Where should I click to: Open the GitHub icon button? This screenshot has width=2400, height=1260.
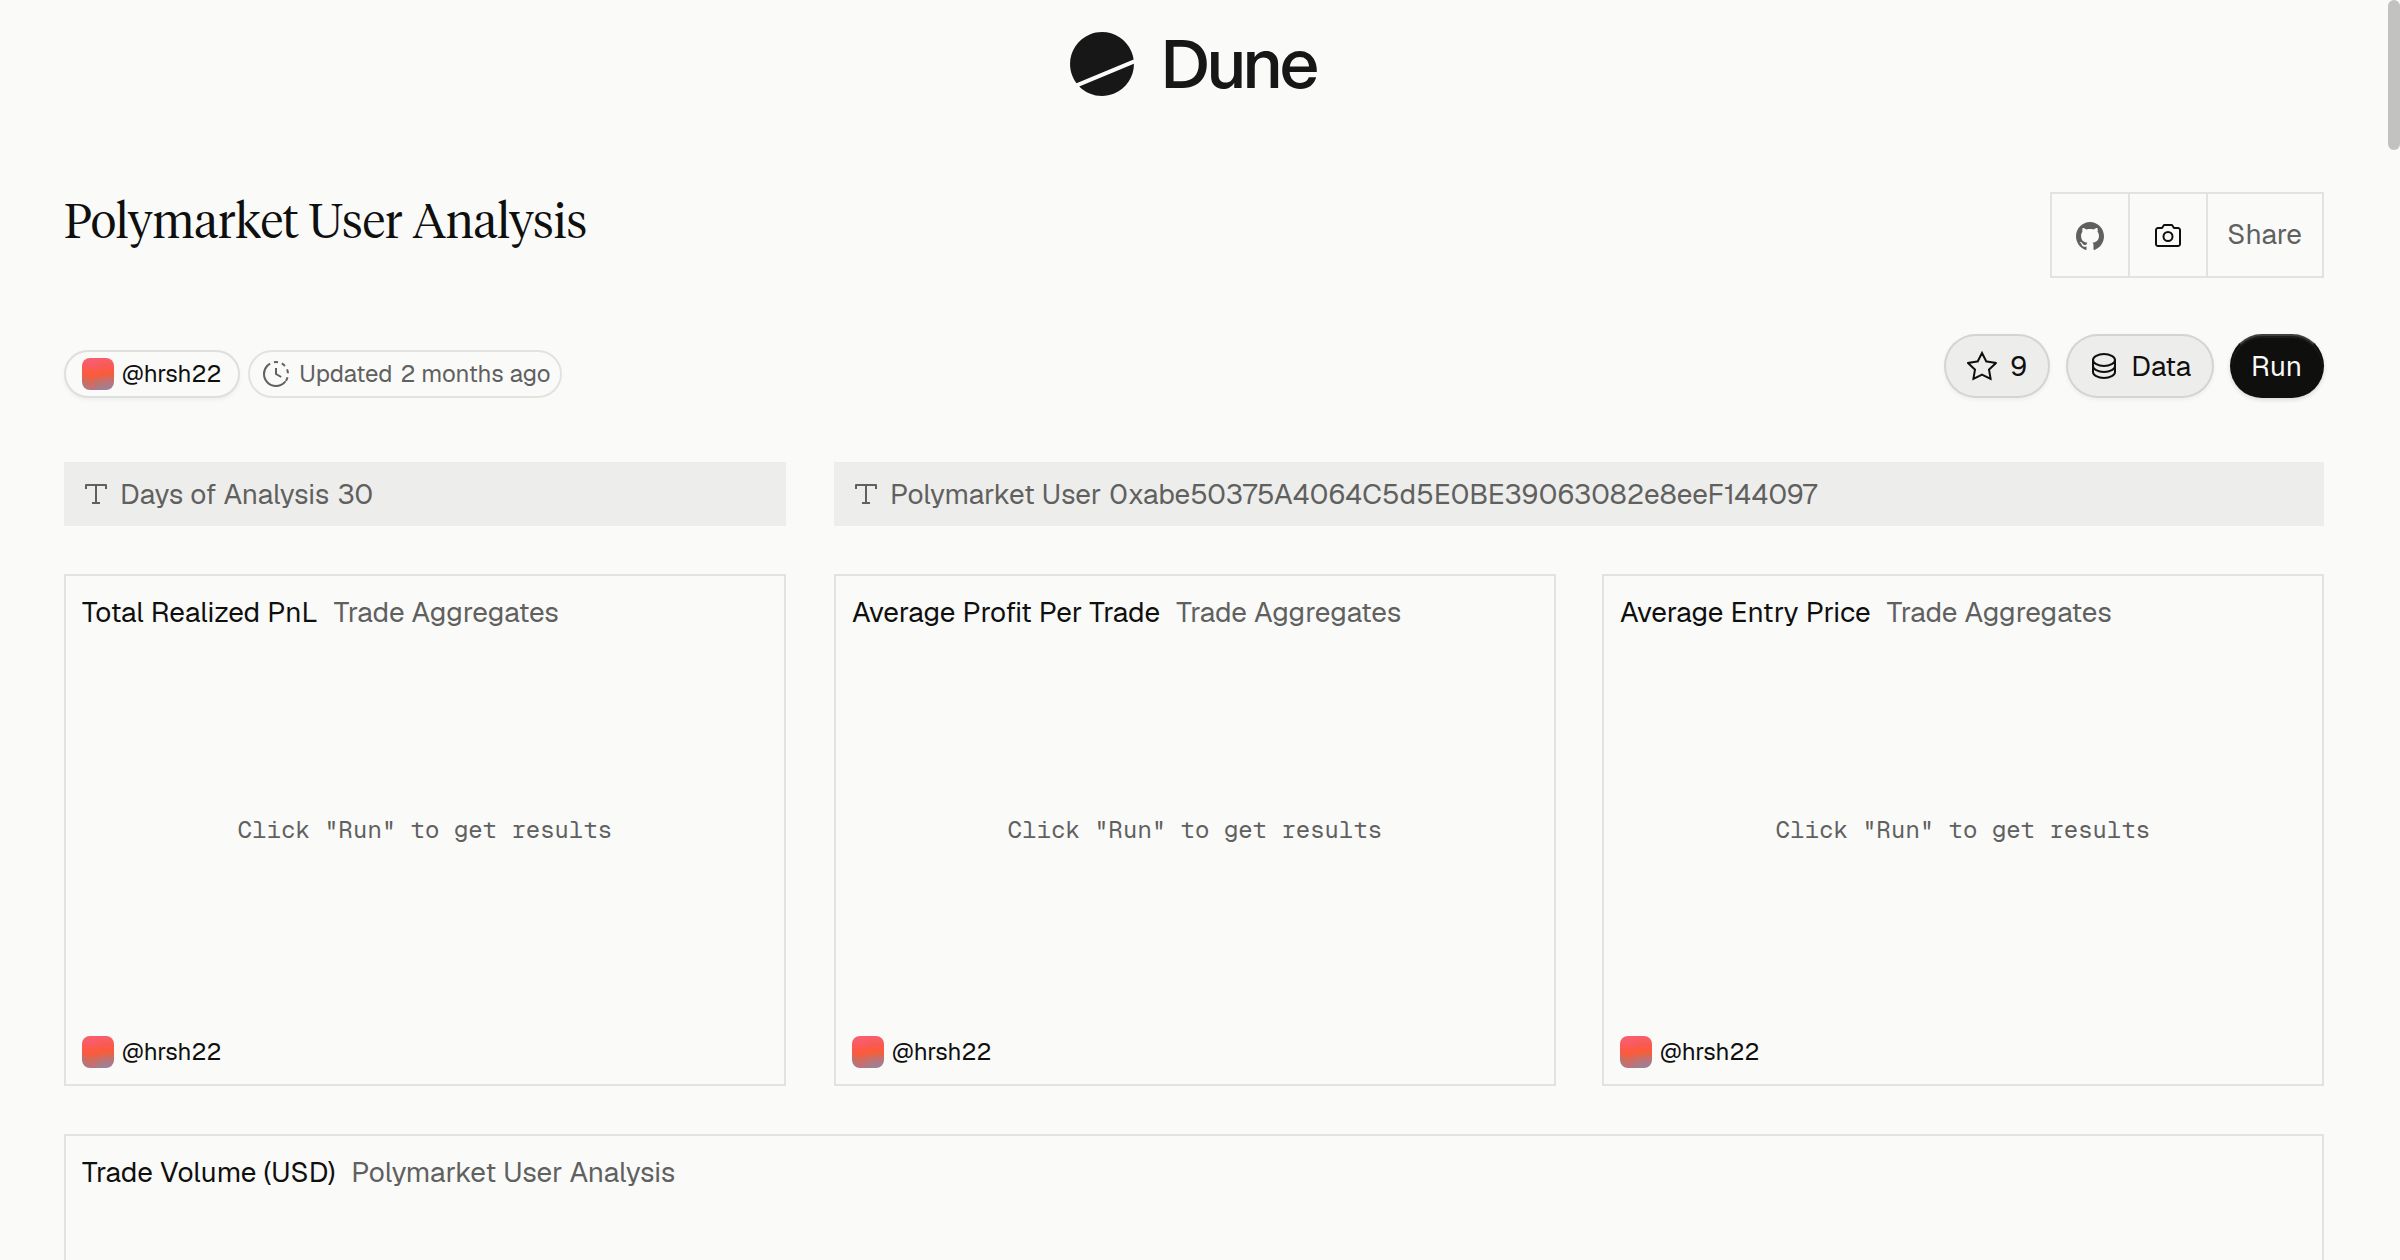(x=2089, y=235)
